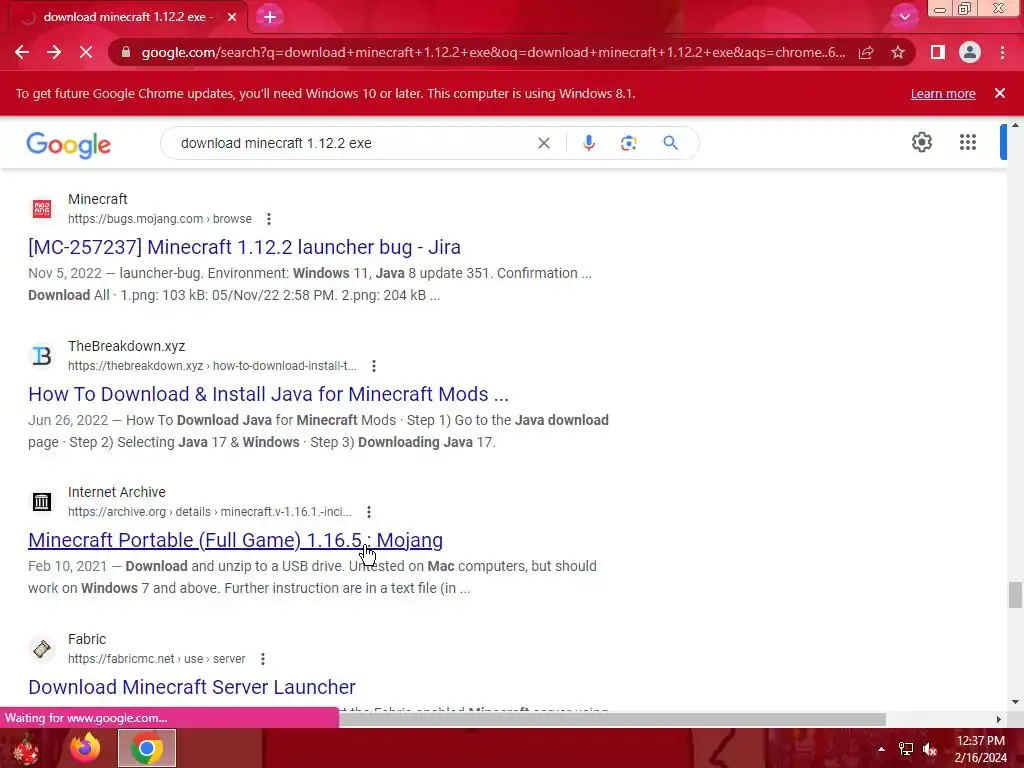1024x768 pixels.
Task: Open Download Minecraft Server Launcher result
Action: [192, 687]
